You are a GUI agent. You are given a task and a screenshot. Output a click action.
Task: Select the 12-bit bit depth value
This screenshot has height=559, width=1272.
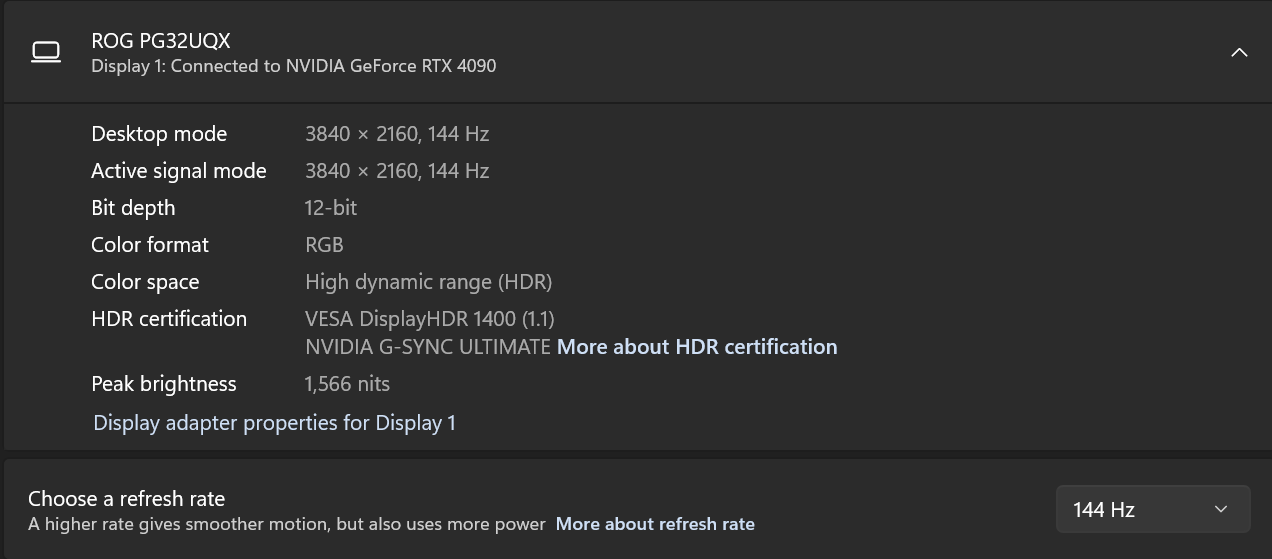coord(331,208)
